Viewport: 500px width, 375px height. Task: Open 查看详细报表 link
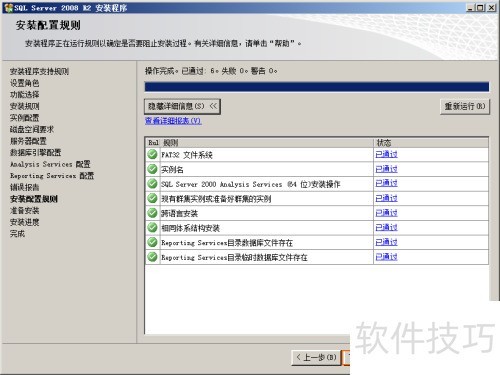tap(173, 121)
